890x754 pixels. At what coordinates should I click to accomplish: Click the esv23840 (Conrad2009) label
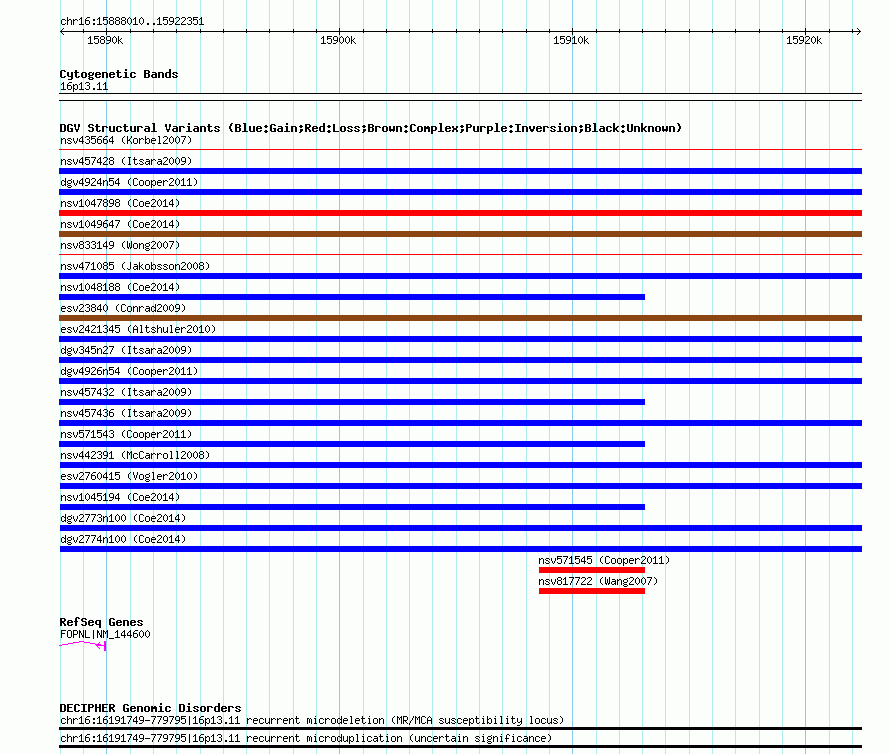coord(123,308)
